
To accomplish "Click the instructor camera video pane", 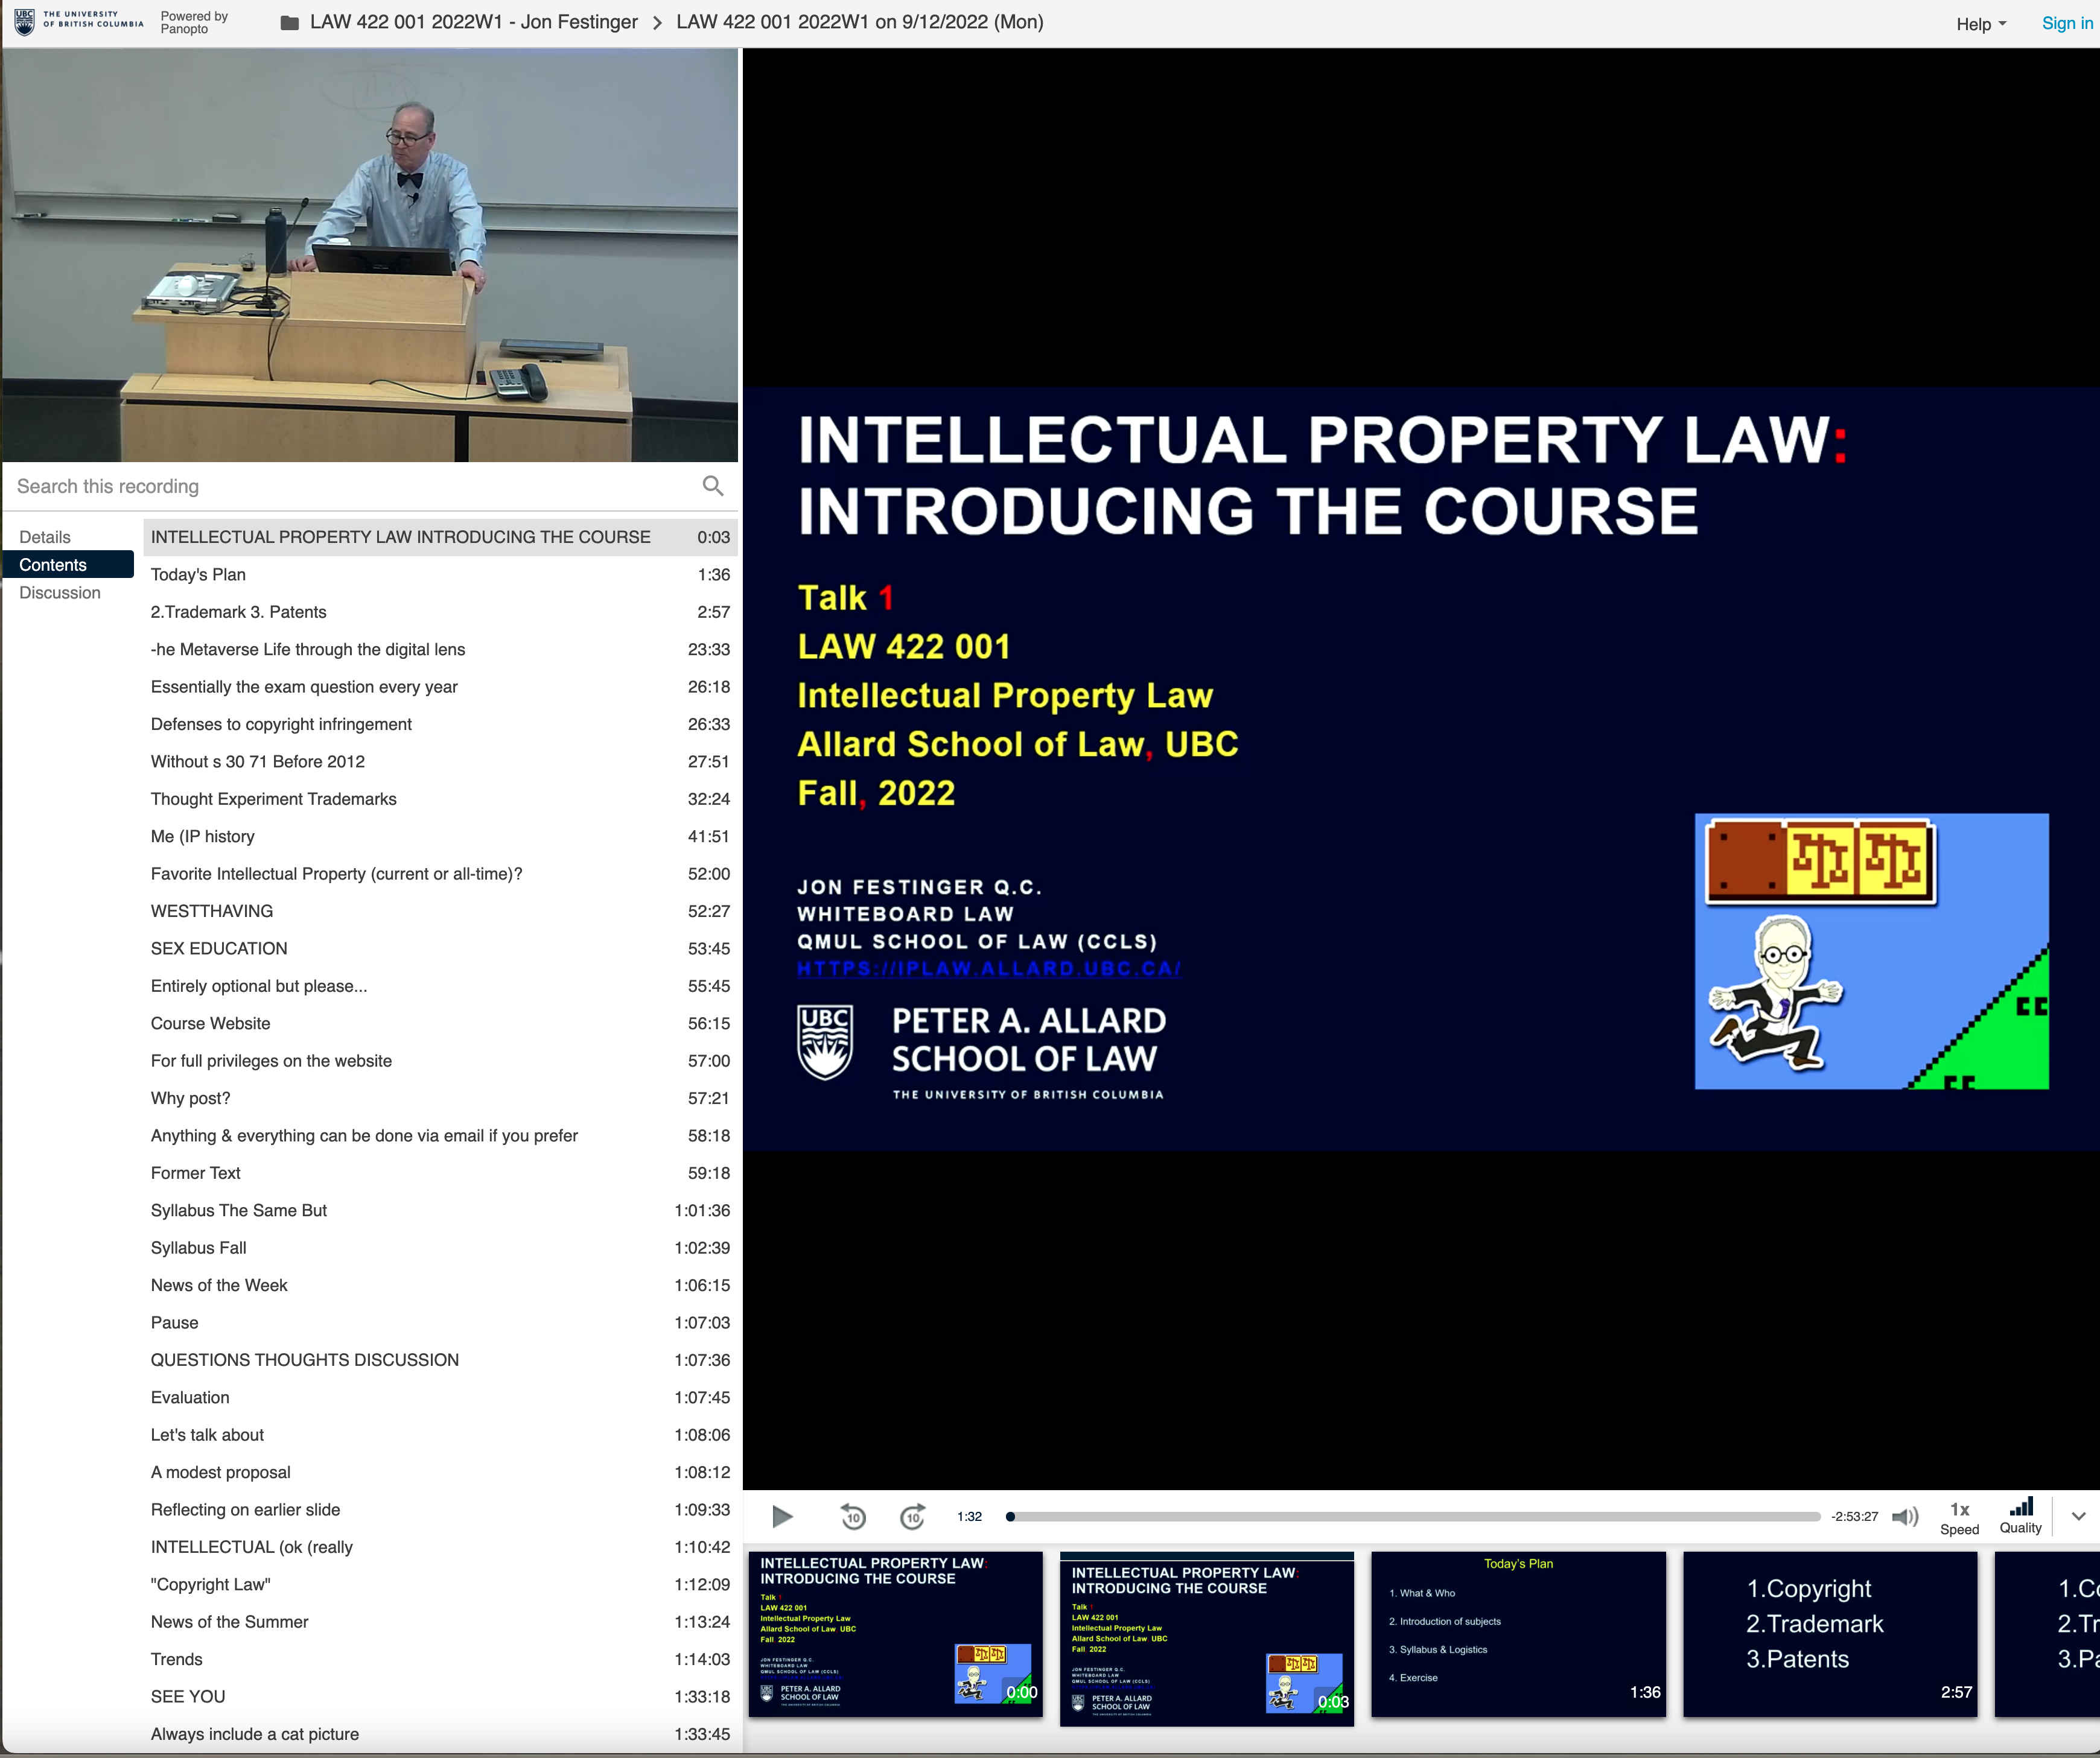I will [370, 255].
